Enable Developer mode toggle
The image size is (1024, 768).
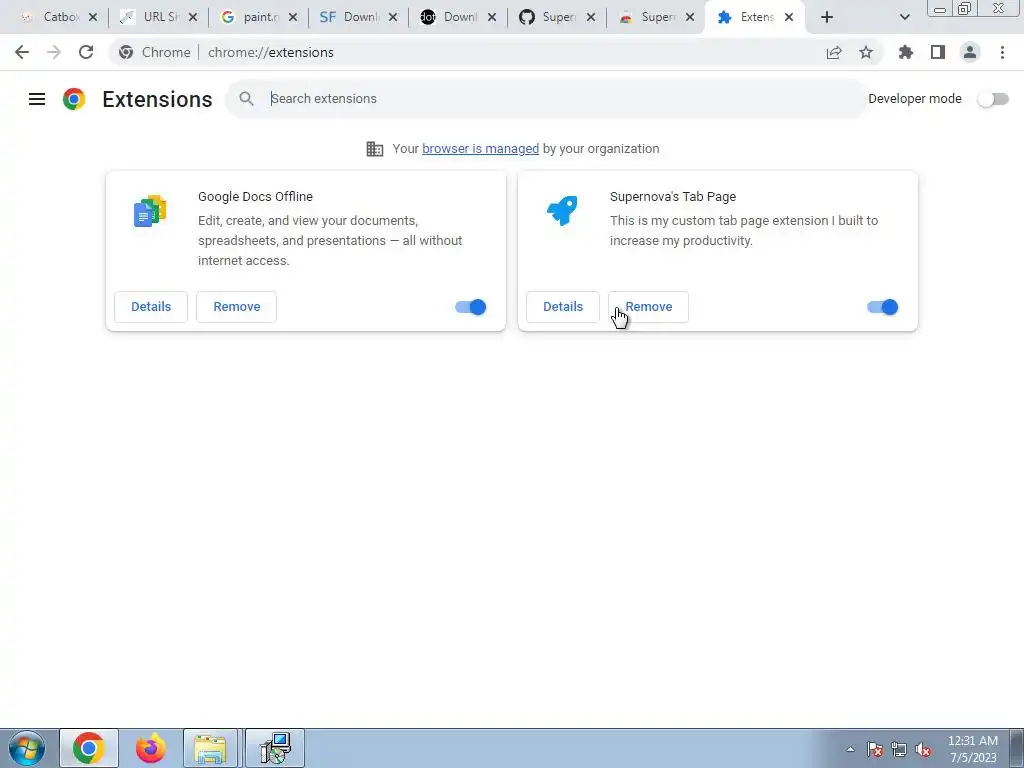(993, 99)
